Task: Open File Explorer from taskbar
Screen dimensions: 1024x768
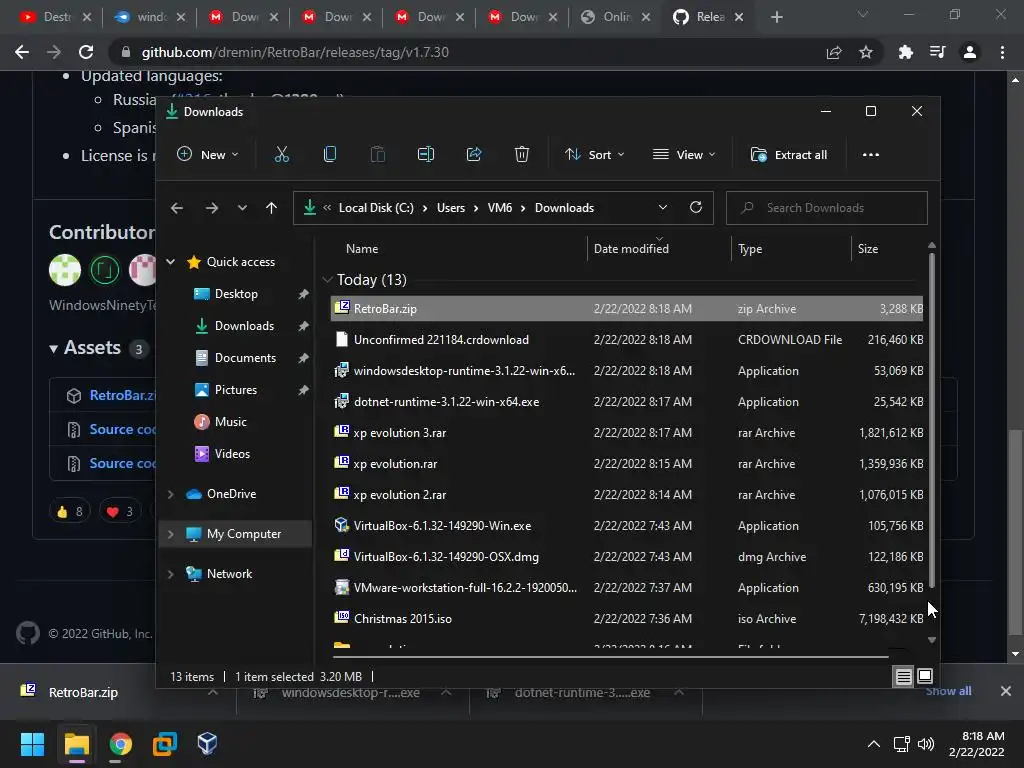Action: pyautogui.click(x=76, y=744)
